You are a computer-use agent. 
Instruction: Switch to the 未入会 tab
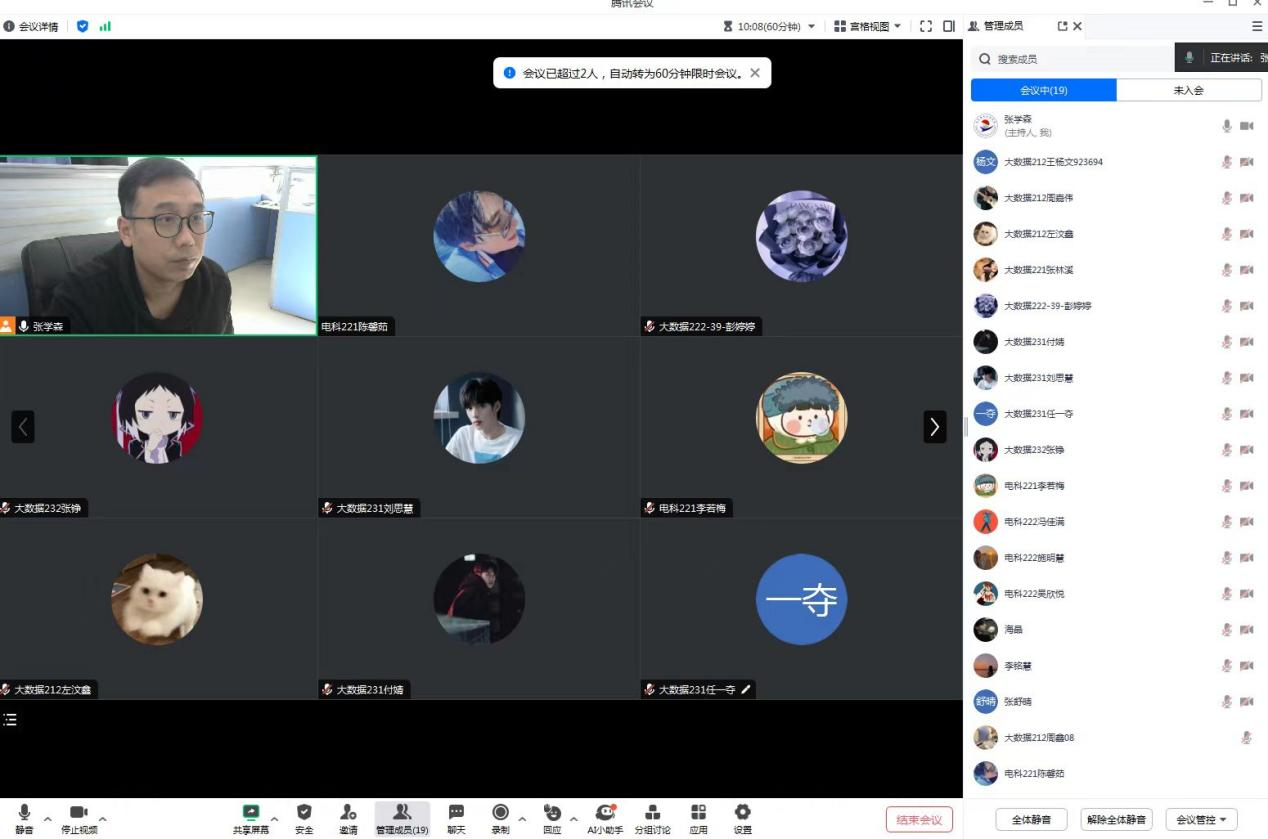coord(1188,90)
